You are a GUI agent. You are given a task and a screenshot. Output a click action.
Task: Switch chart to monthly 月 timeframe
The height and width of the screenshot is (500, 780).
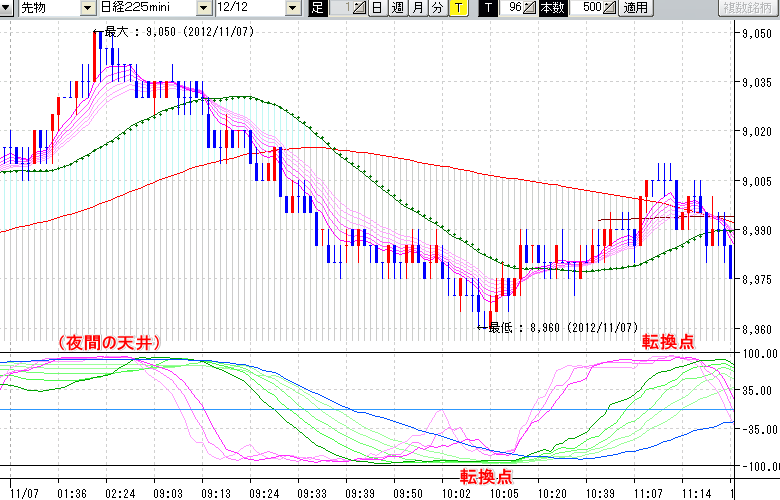[x=418, y=8]
